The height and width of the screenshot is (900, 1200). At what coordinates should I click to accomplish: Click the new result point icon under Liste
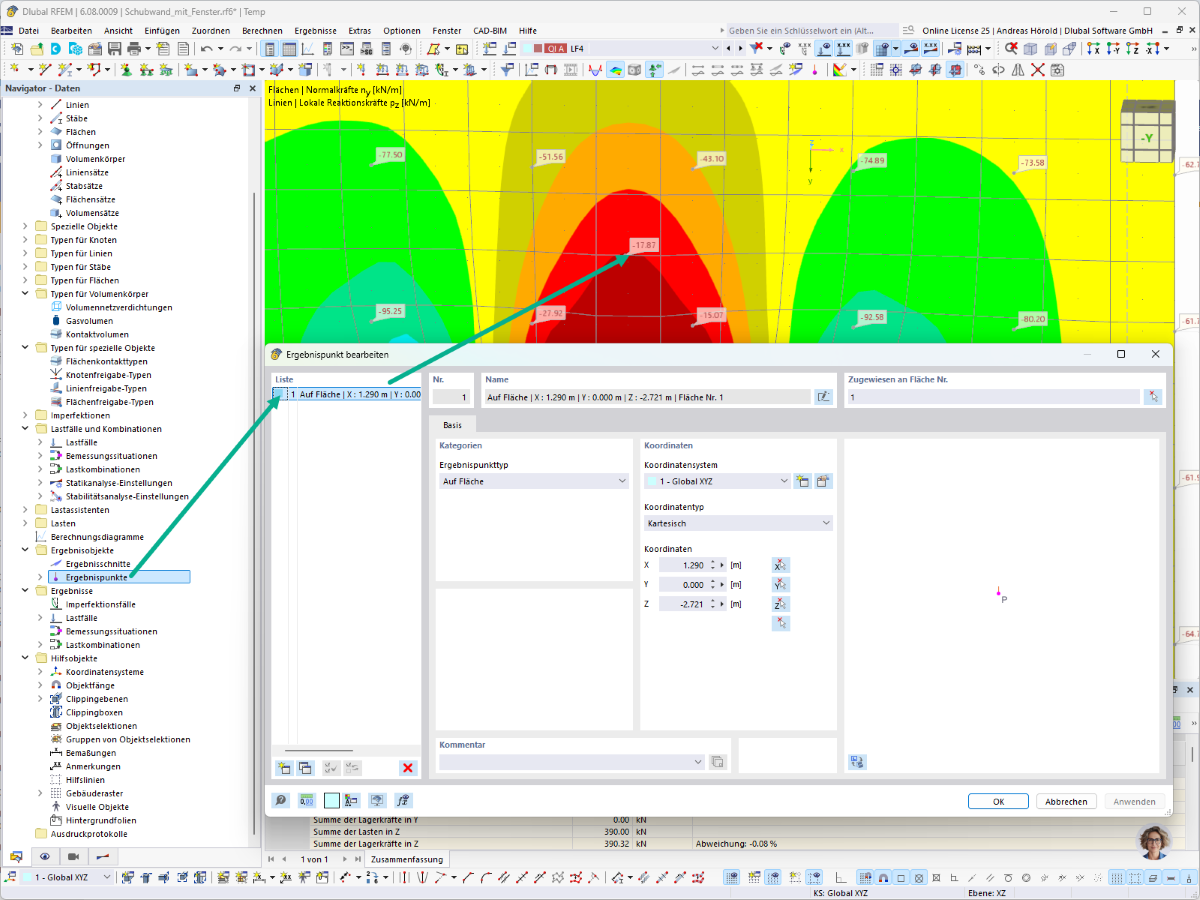tap(284, 768)
